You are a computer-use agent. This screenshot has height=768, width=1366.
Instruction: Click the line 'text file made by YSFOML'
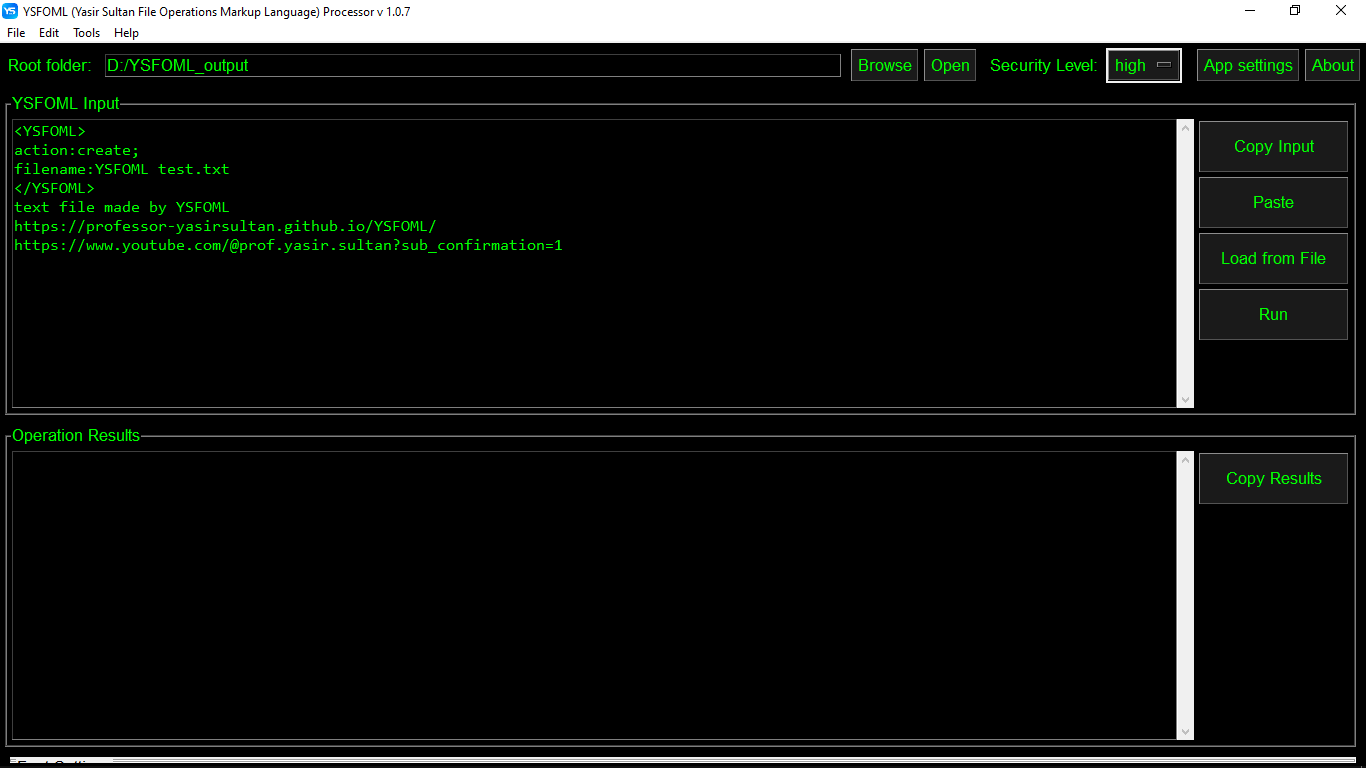[x=122, y=207]
